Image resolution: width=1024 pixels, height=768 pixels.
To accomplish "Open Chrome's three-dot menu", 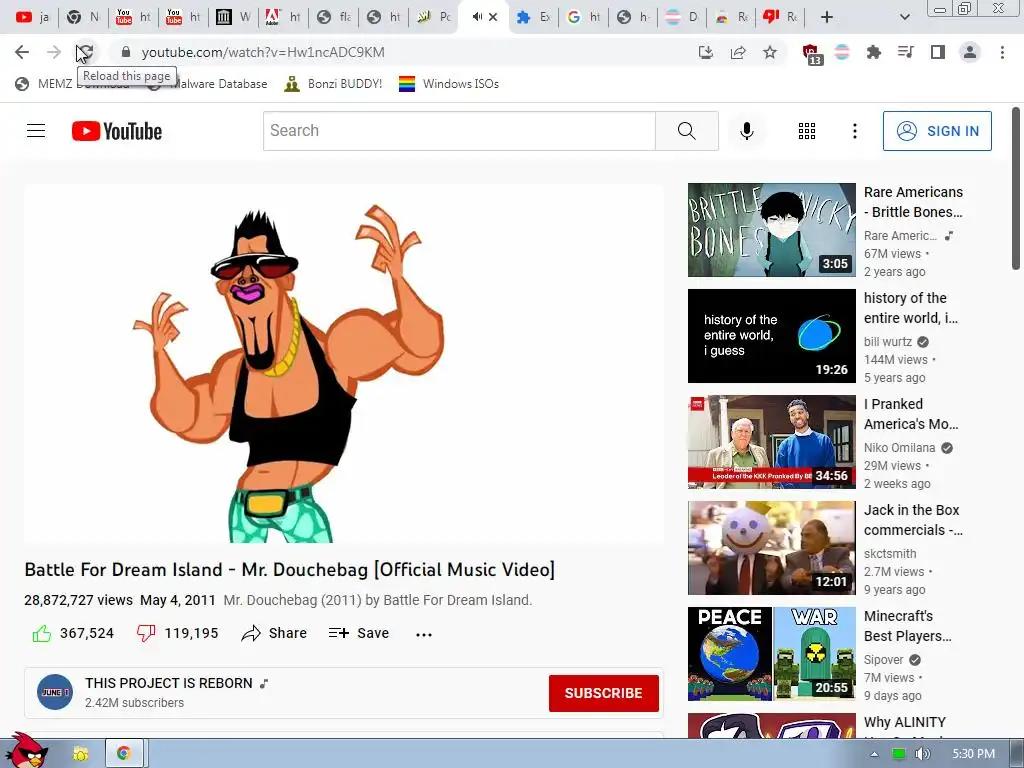I will pyautogui.click(x=1002, y=52).
